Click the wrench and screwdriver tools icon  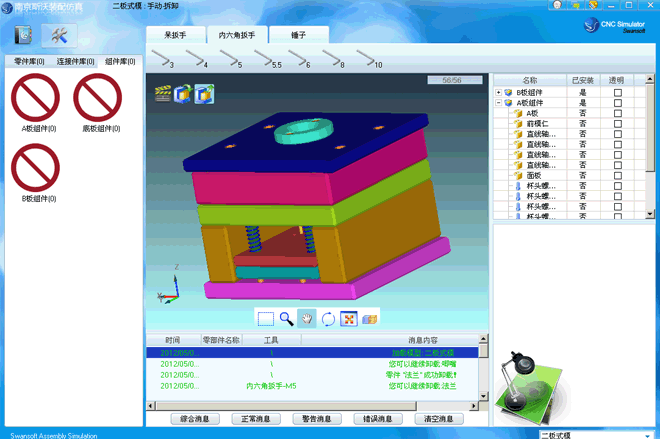(58, 36)
